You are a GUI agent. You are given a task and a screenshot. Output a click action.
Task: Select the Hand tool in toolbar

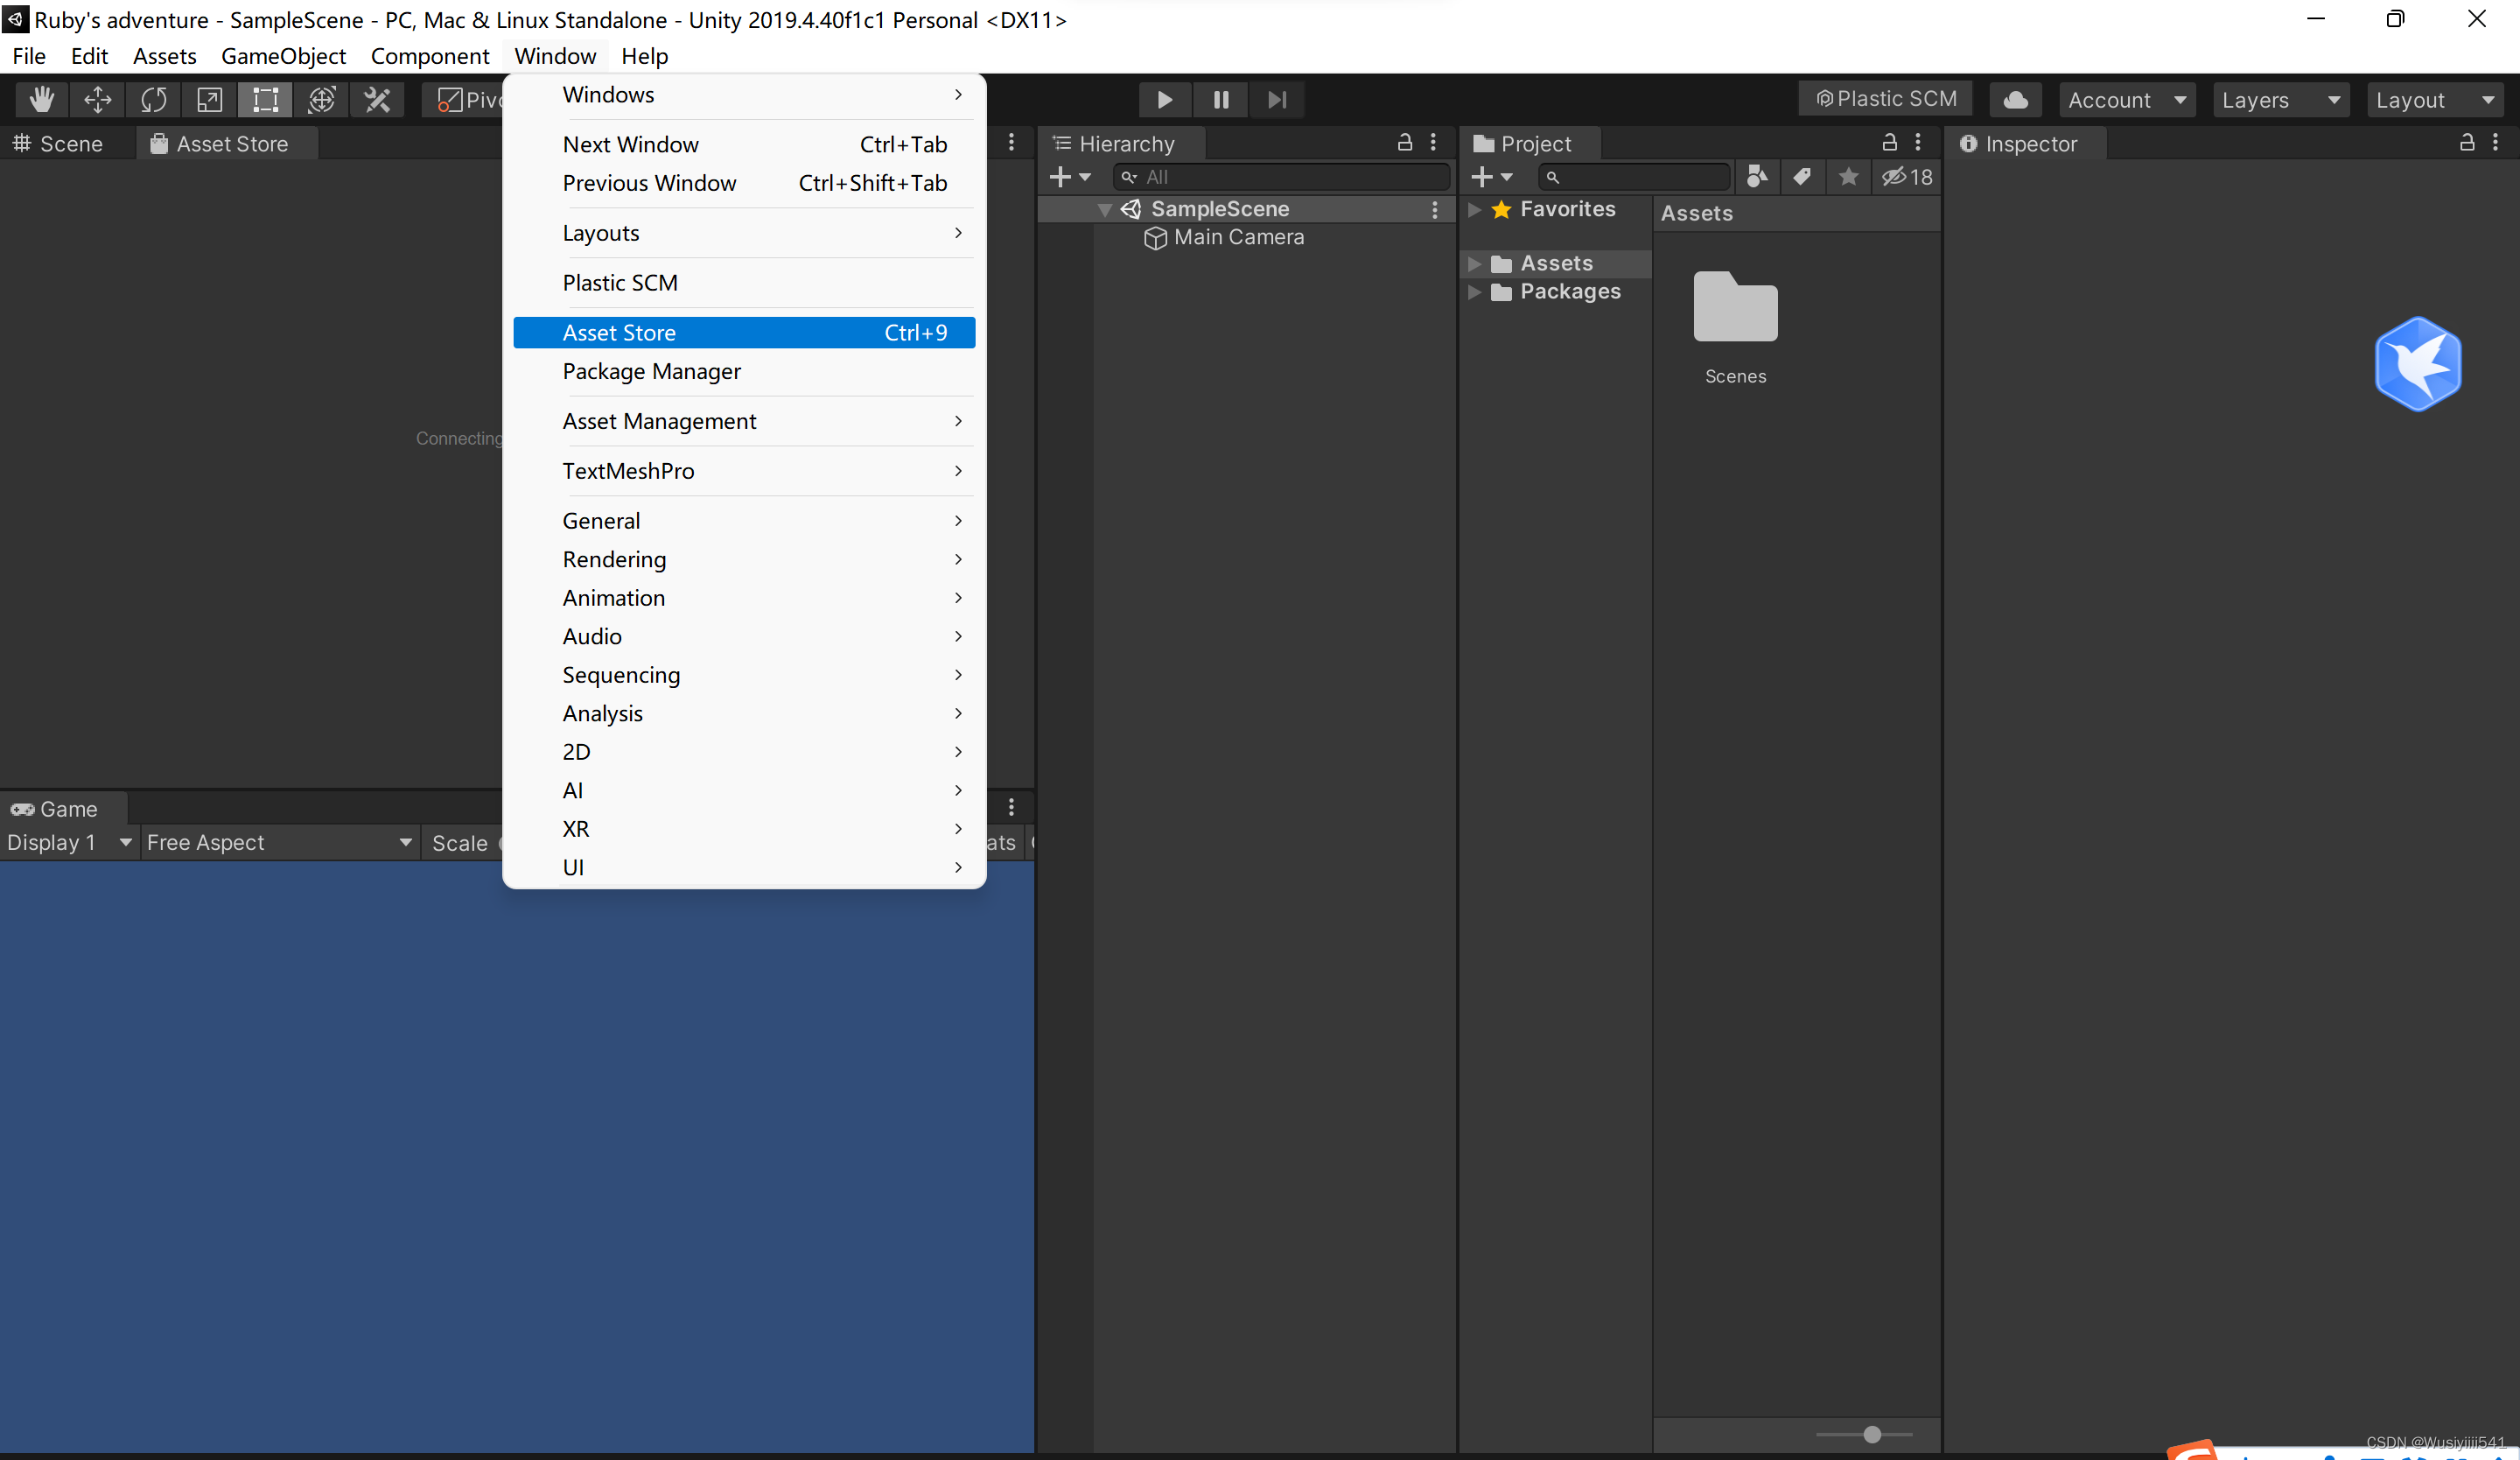pyautogui.click(x=41, y=99)
